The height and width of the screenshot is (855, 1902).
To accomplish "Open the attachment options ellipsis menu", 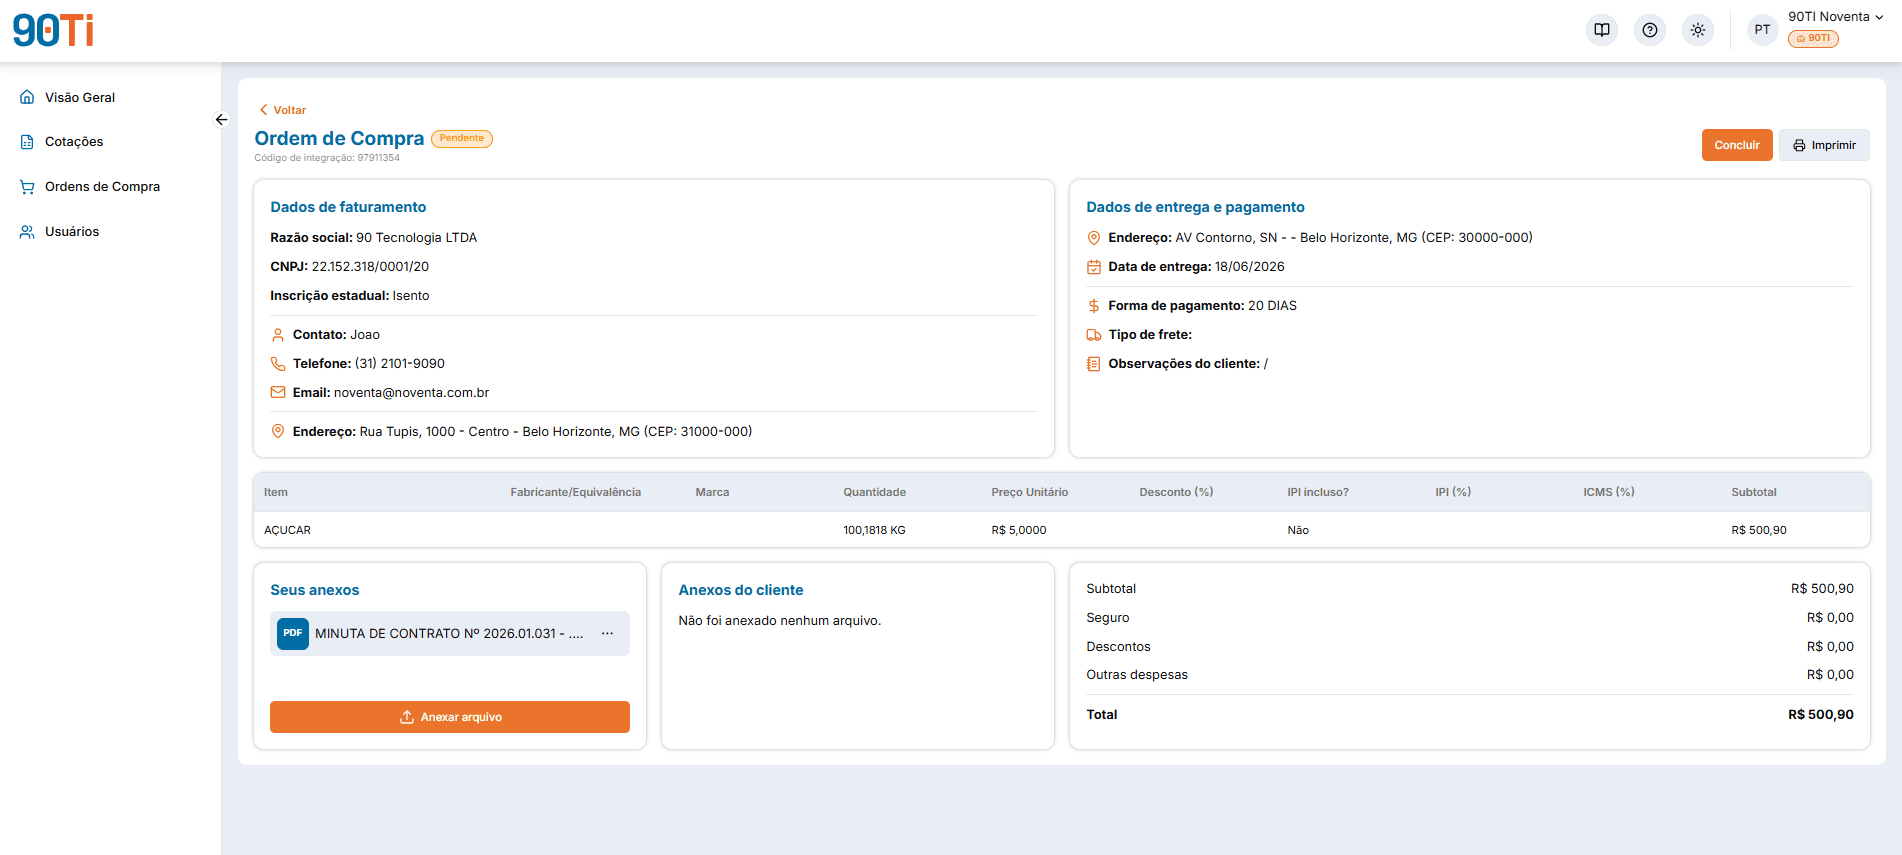I will point(607,633).
